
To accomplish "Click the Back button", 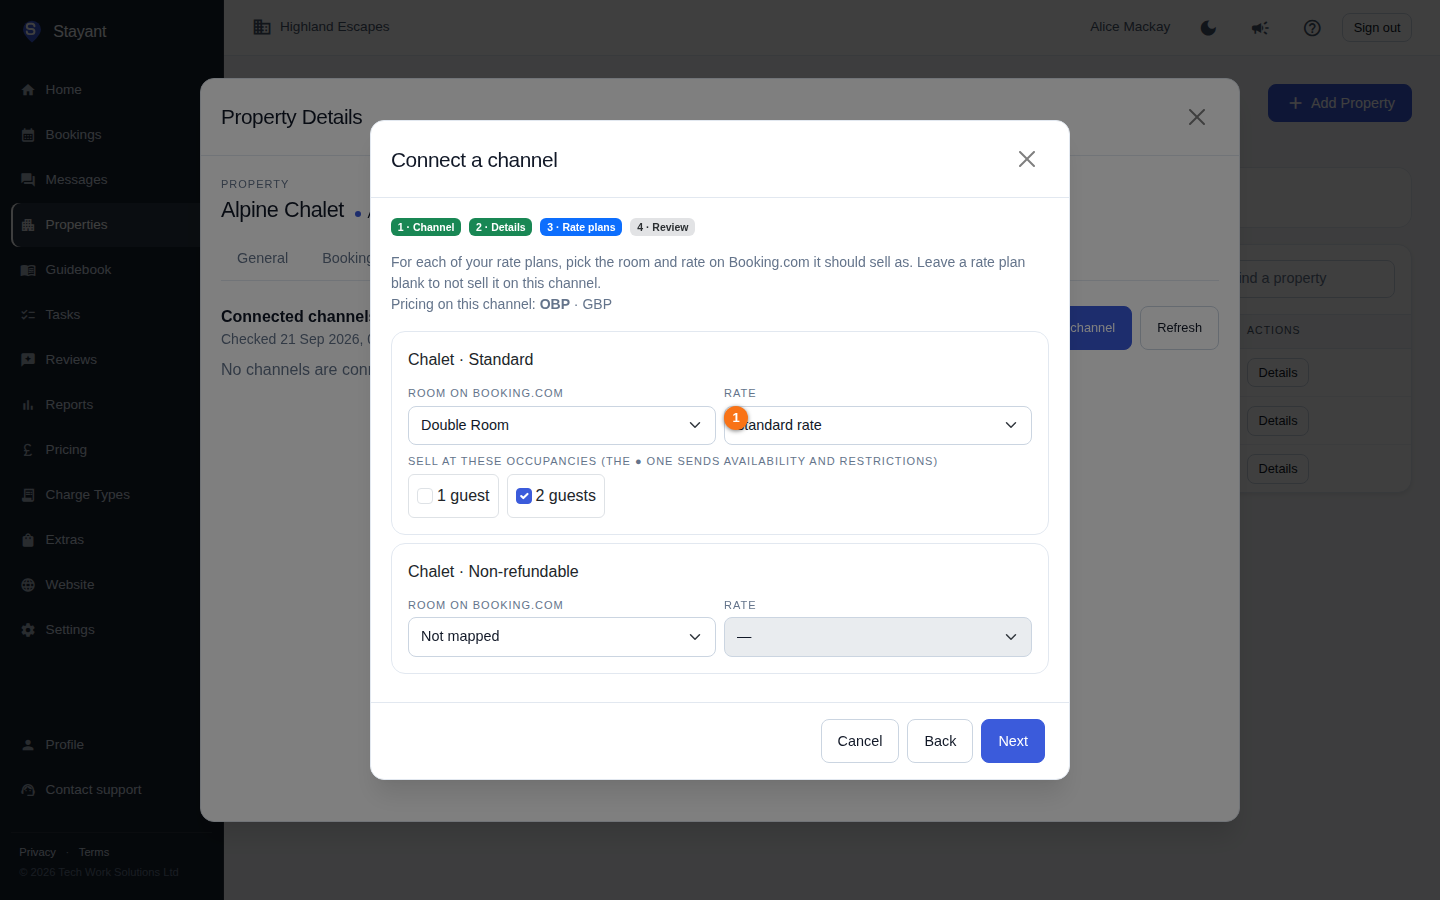I will point(940,741).
